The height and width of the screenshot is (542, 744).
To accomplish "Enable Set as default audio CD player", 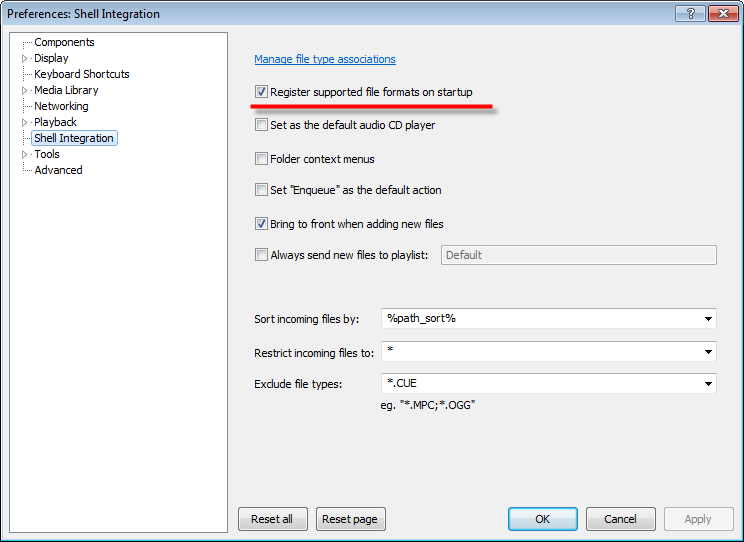I will tap(262, 126).
